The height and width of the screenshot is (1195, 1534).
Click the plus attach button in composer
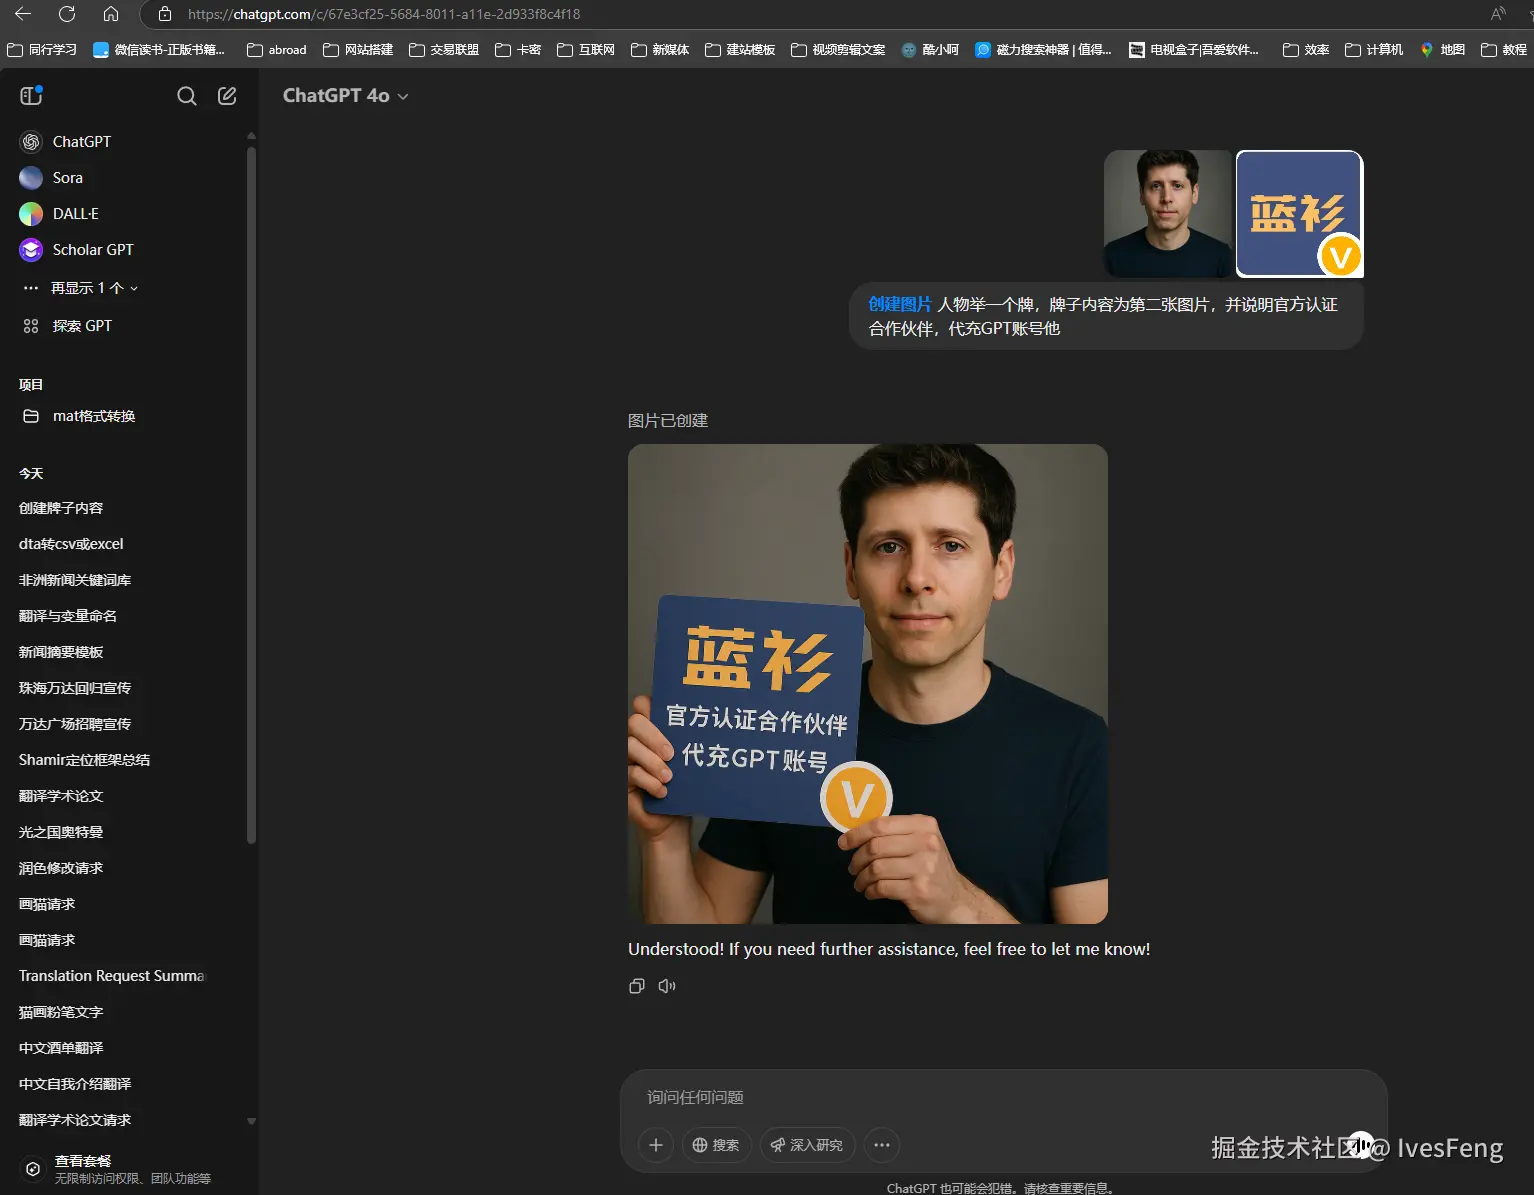click(656, 1145)
